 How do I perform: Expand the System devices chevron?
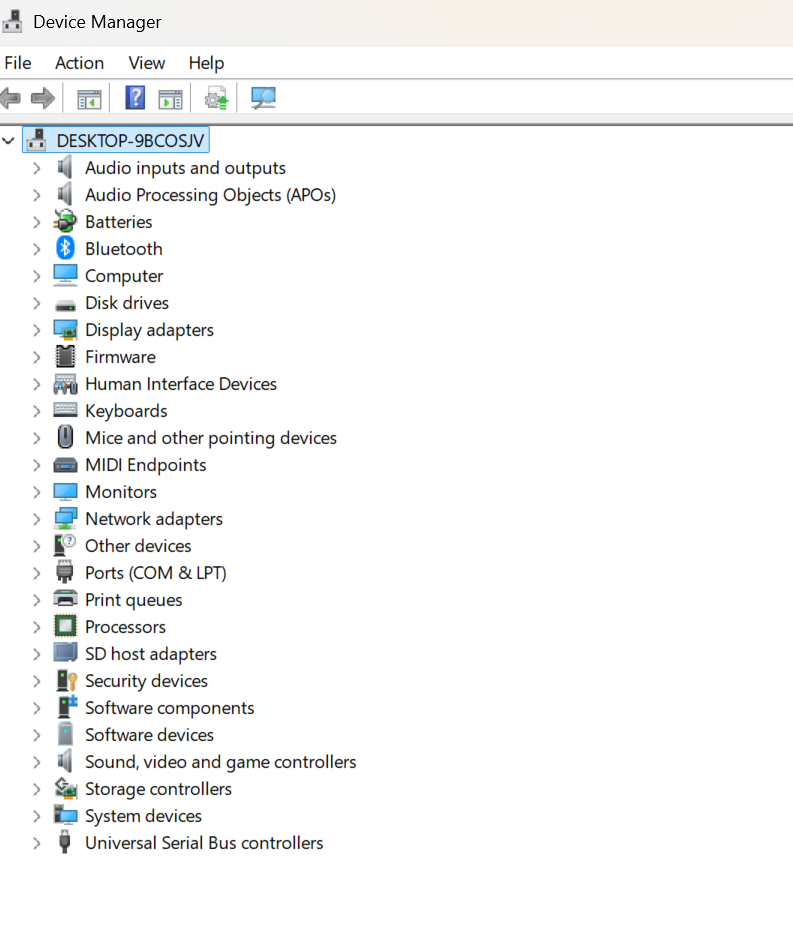[37, 815]
